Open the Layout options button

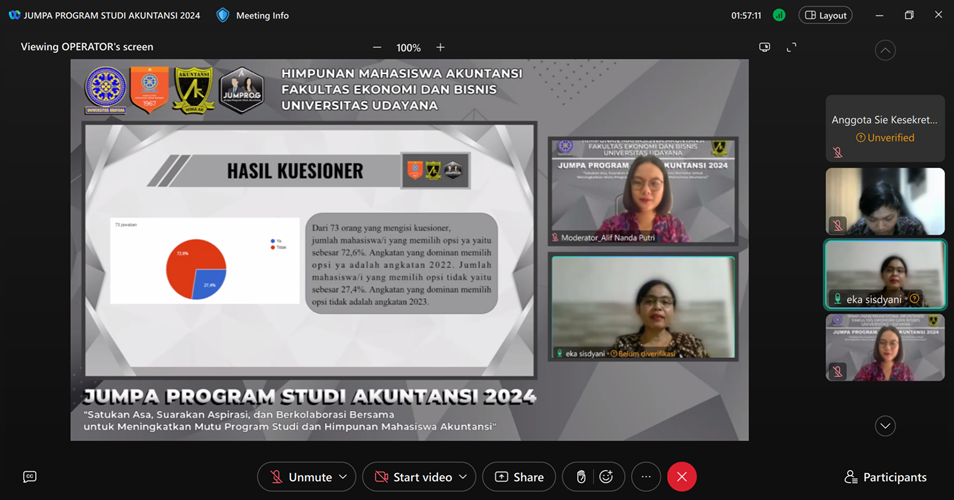pyautogui.click(x=826, y=15)
